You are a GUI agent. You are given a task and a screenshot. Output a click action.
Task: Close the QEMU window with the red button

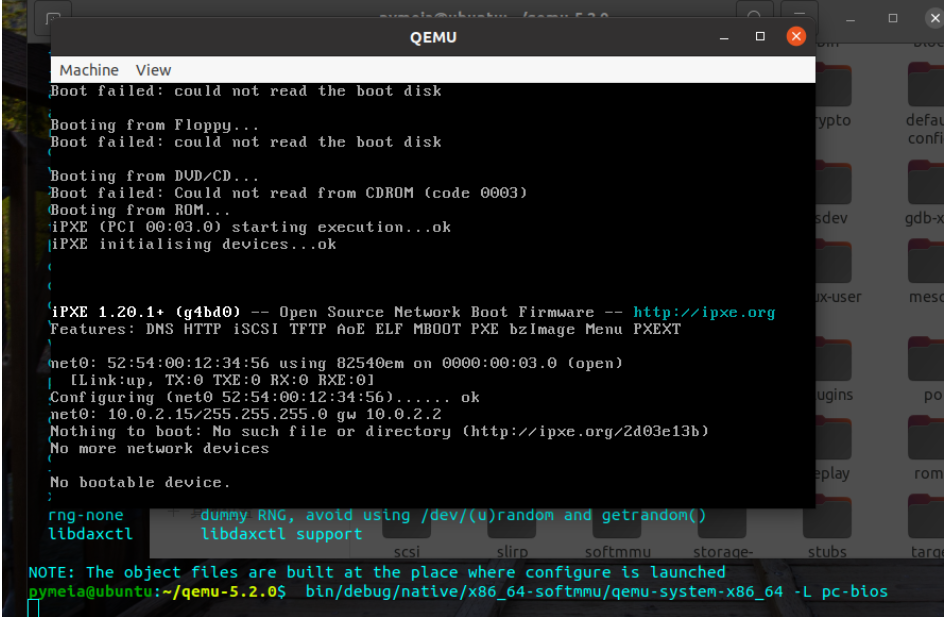click(x=796, y=37)
